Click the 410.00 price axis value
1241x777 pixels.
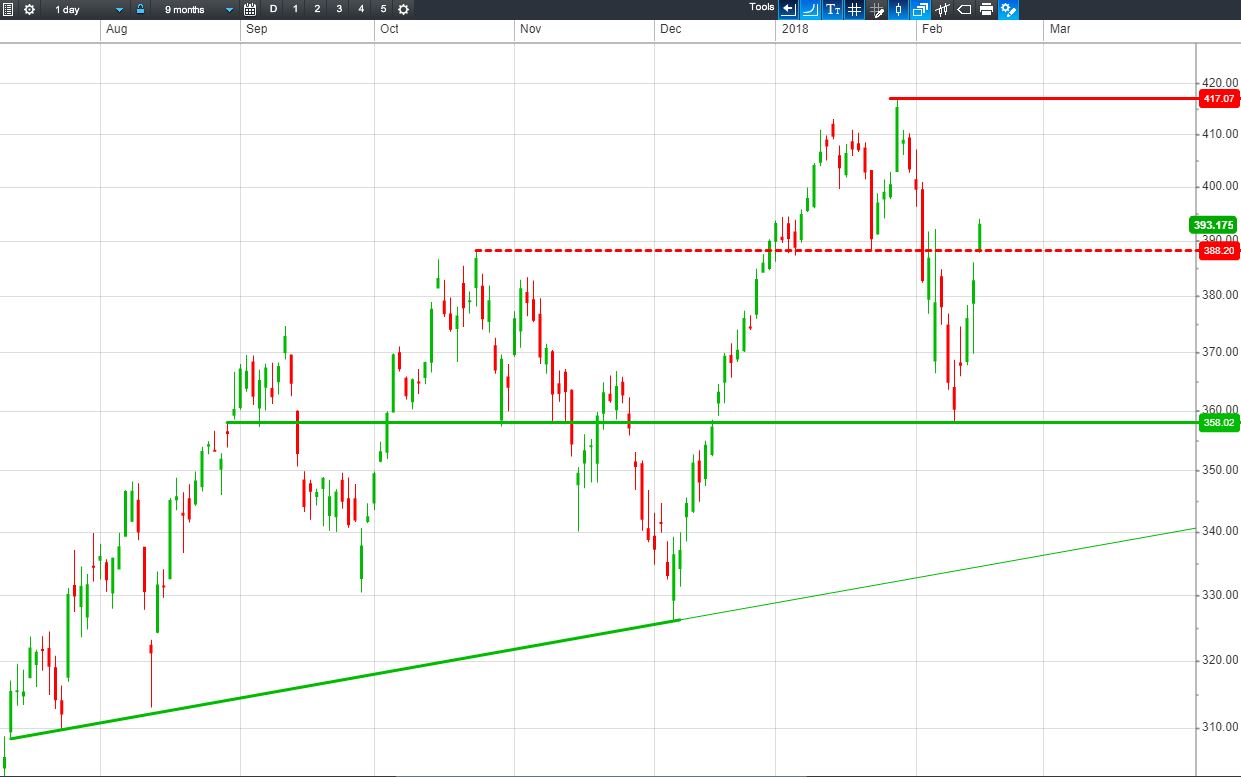1221,134
